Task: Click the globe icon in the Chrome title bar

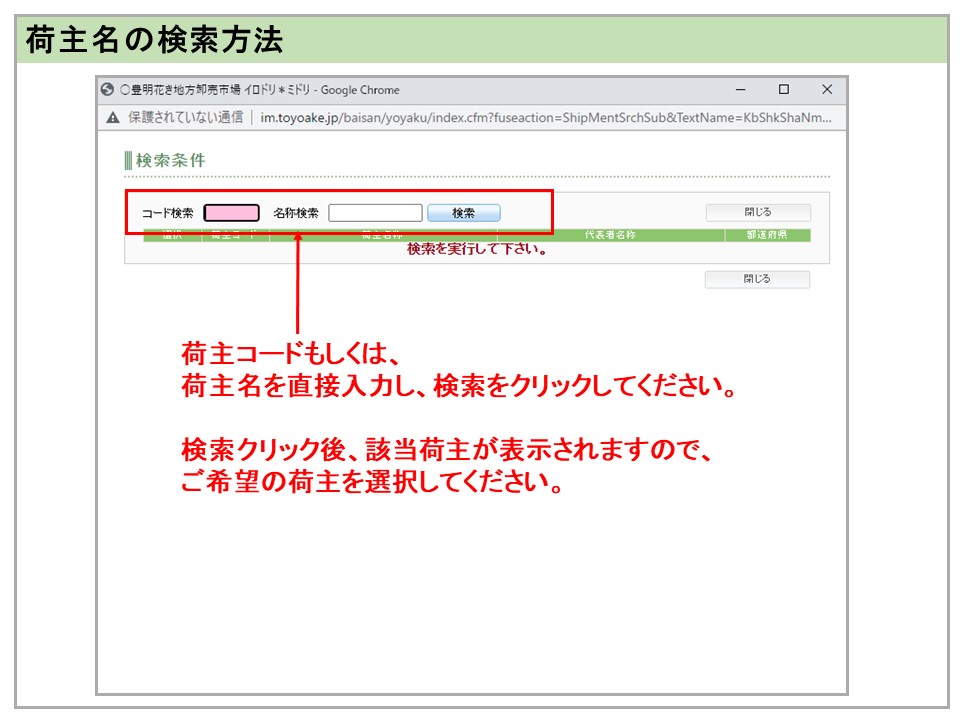Action: 108,90
